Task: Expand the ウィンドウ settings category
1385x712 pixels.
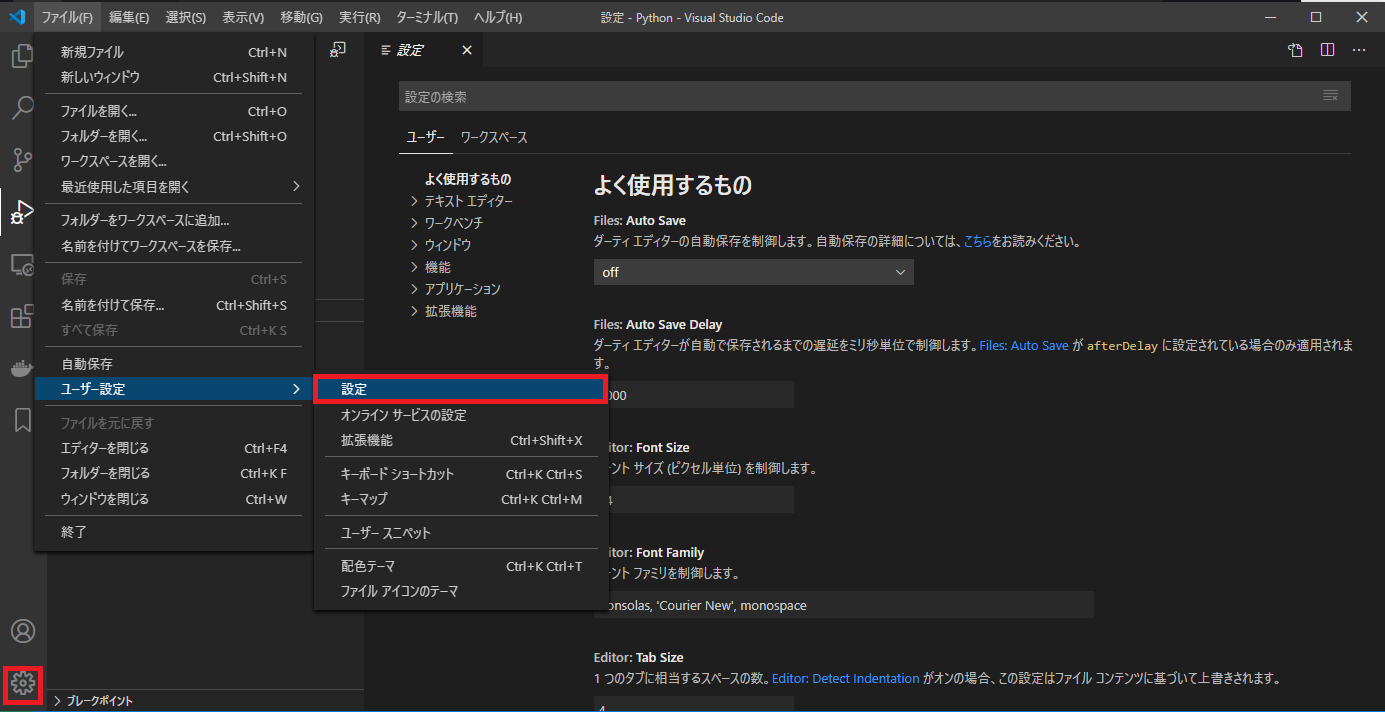Action: click(x=440, y=245)
